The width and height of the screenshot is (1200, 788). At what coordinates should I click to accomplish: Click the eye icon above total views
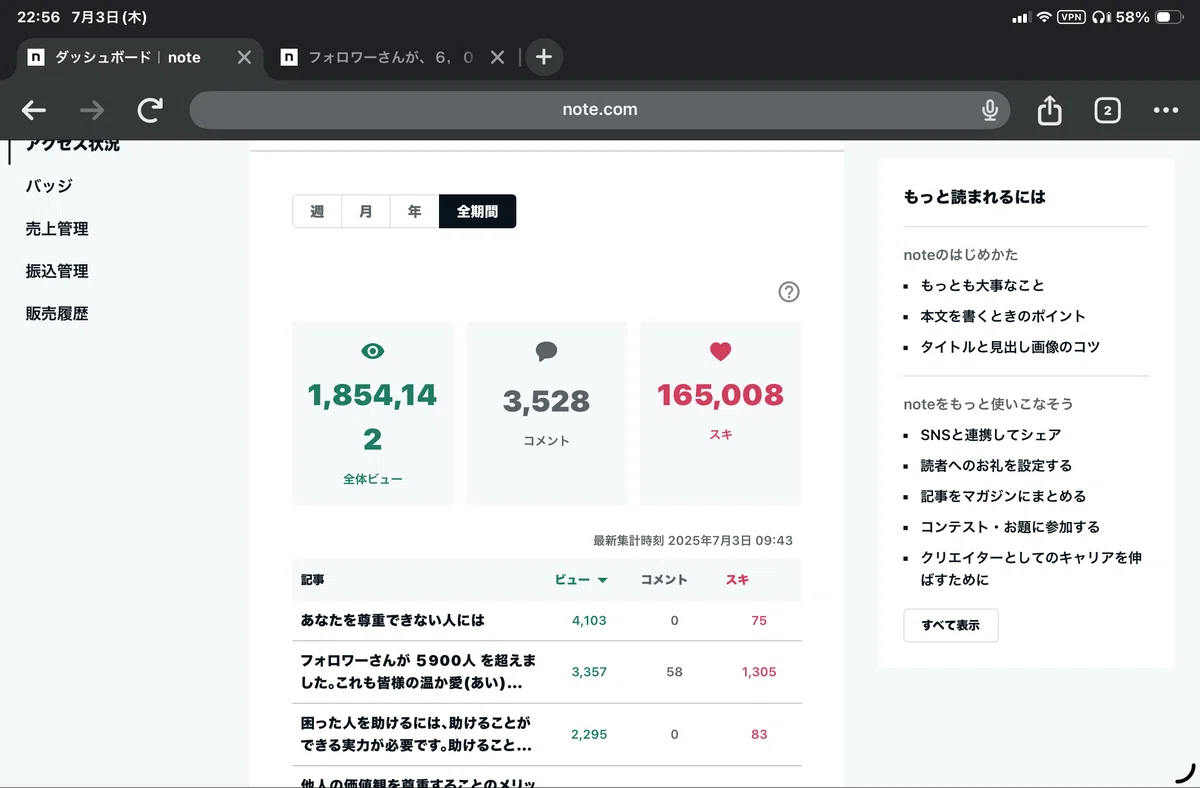pos(373,351)
